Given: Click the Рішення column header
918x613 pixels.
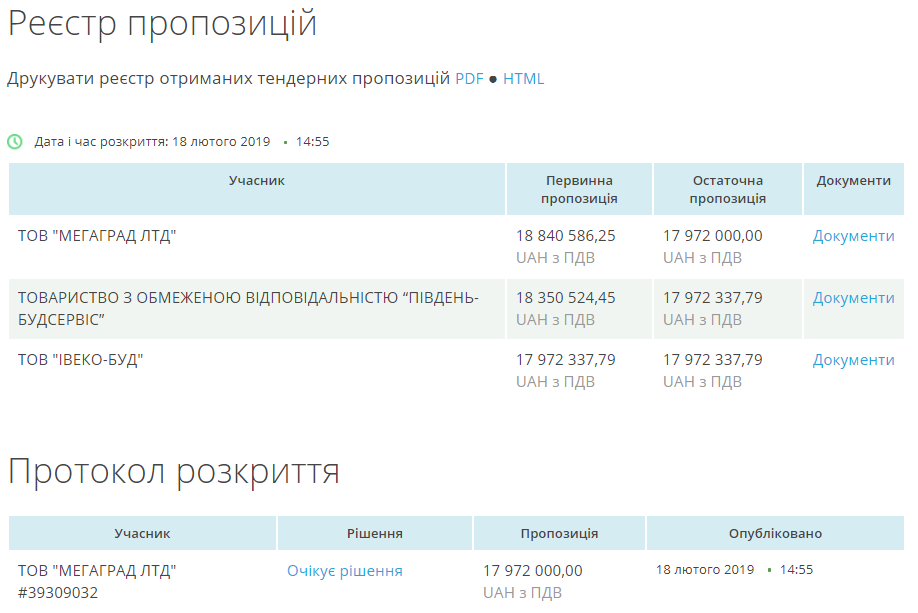Looking at the screenshot, I should tap(374, 534).
